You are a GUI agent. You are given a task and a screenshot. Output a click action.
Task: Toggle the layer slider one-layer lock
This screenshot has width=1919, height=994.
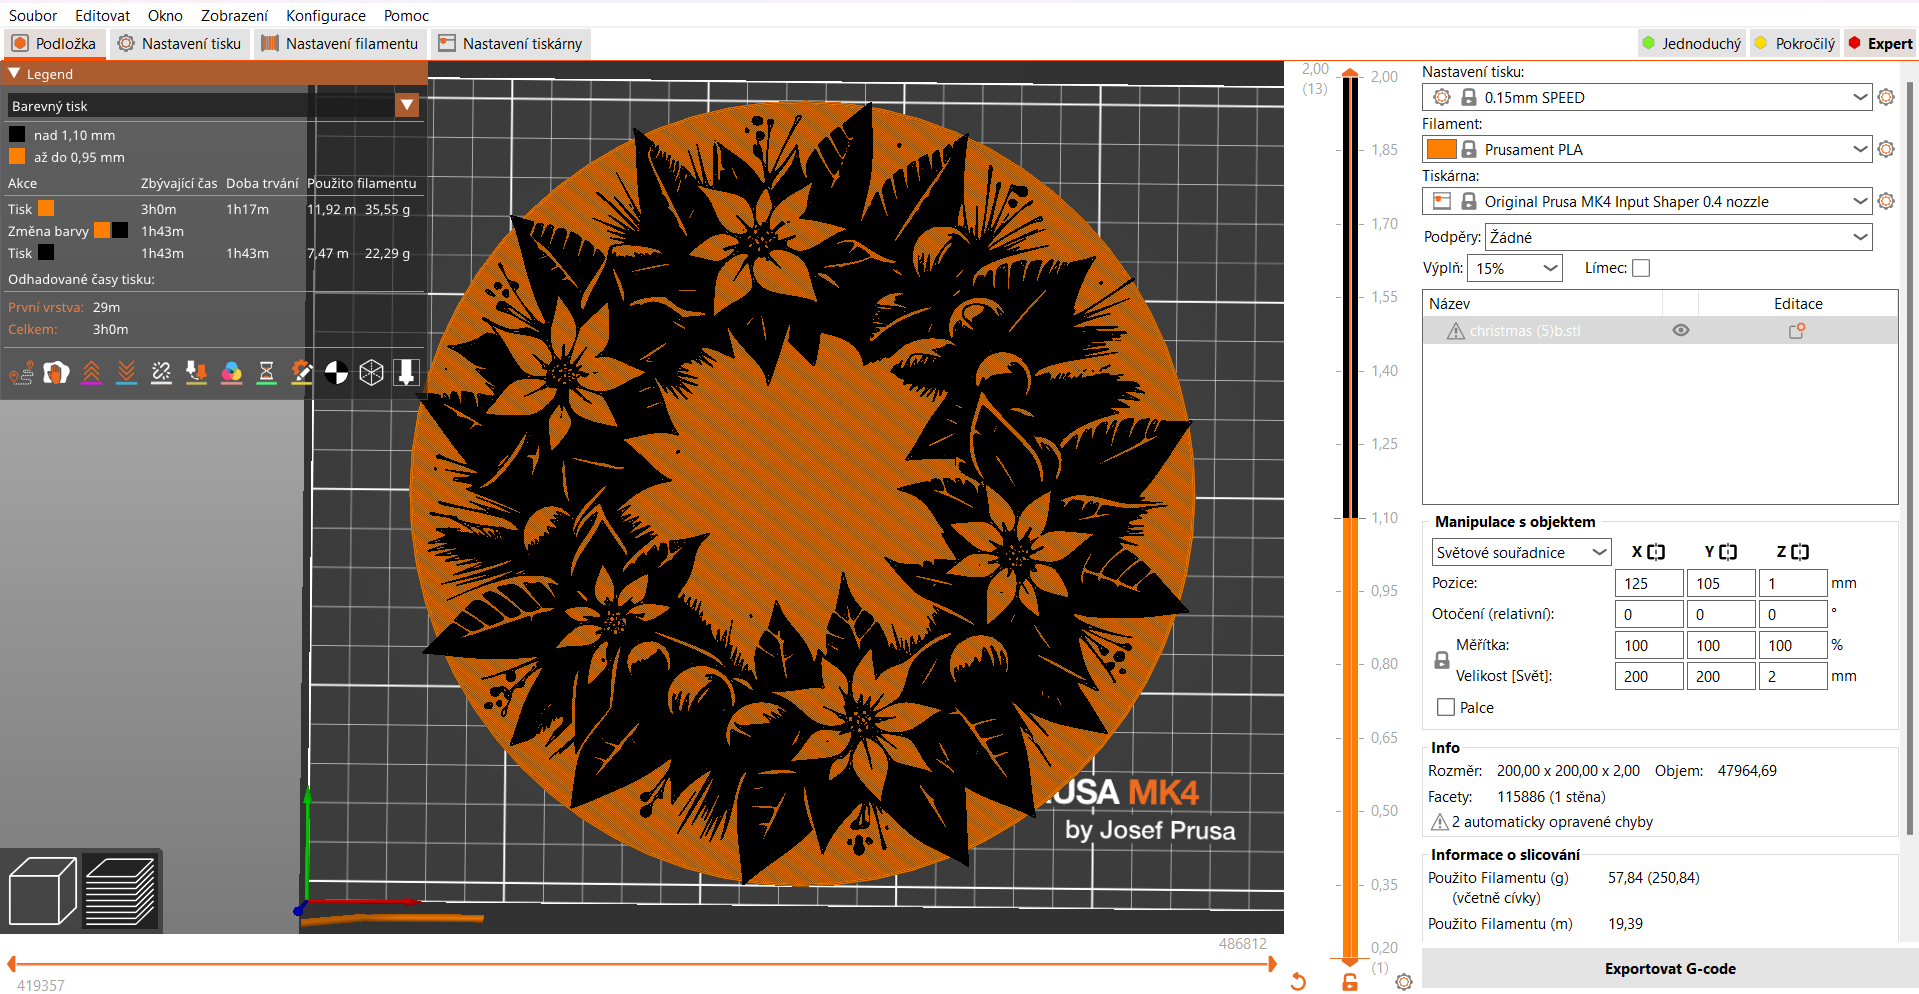tap(1350, 982)
